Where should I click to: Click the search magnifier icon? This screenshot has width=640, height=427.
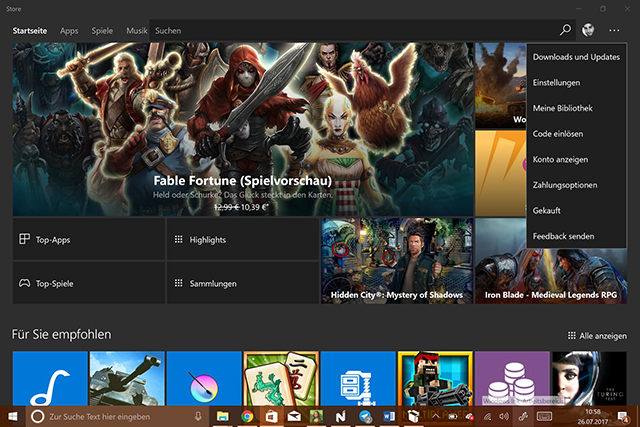coord(565,30)
